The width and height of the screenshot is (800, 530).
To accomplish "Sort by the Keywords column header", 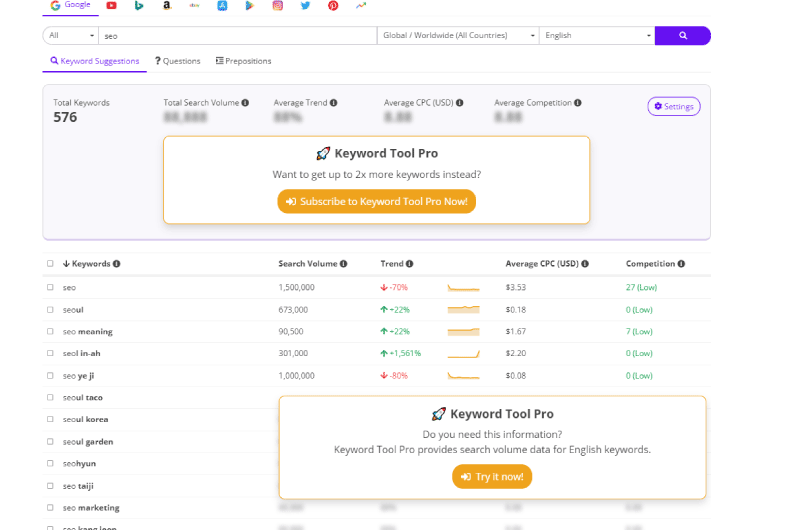I will click(x=86, y=264).
